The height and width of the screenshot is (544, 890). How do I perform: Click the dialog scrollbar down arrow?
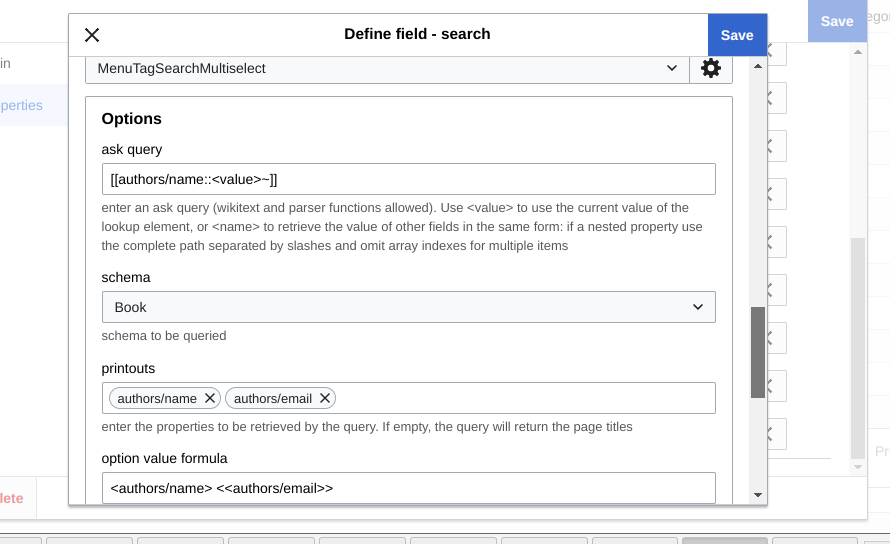click(758, 495)
